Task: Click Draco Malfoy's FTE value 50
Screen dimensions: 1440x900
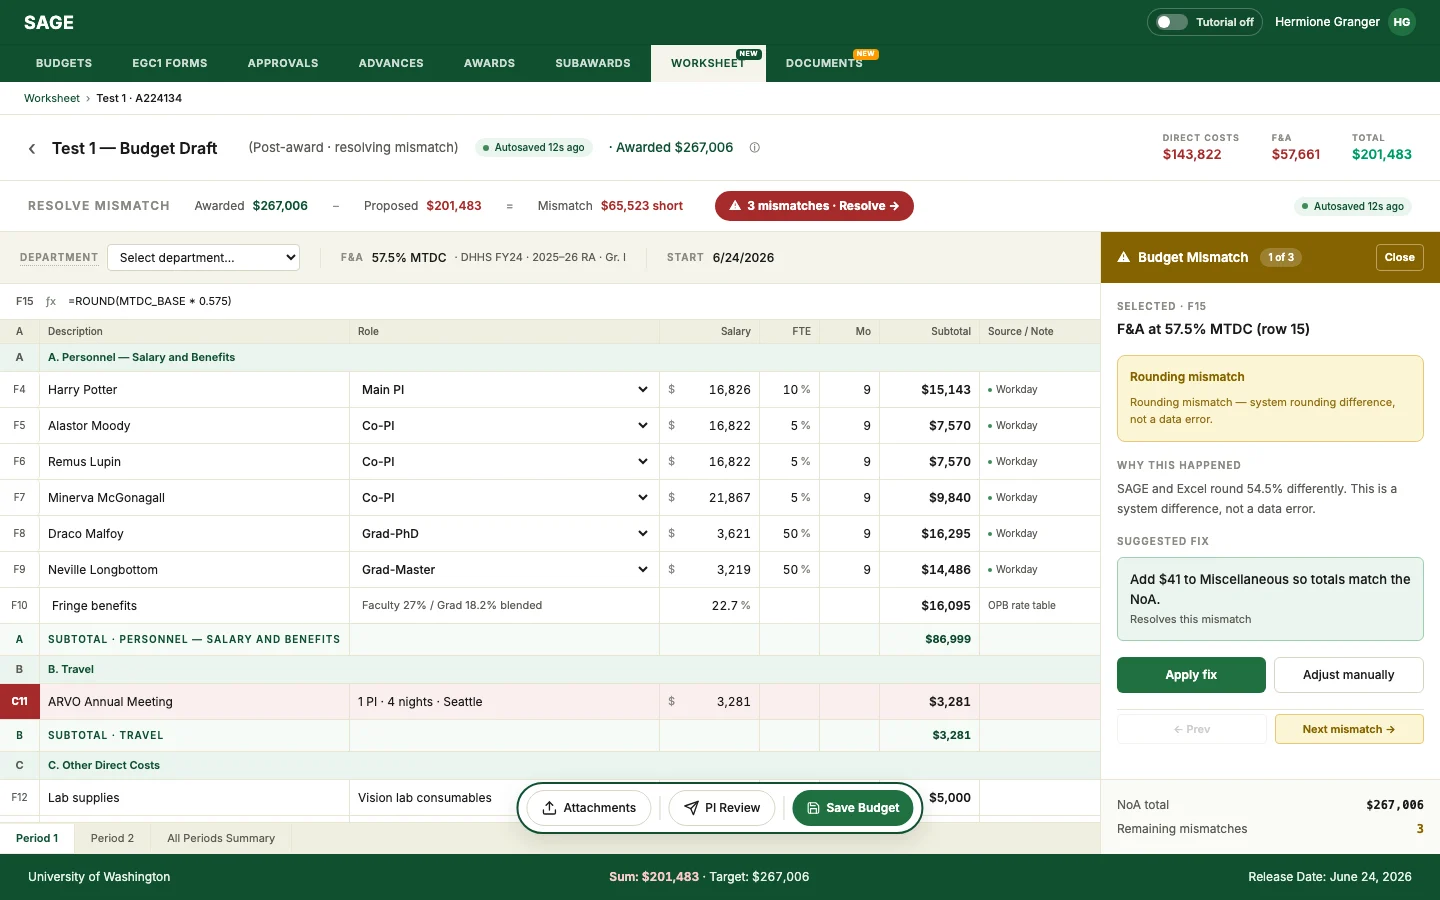Action: point(790,534)
